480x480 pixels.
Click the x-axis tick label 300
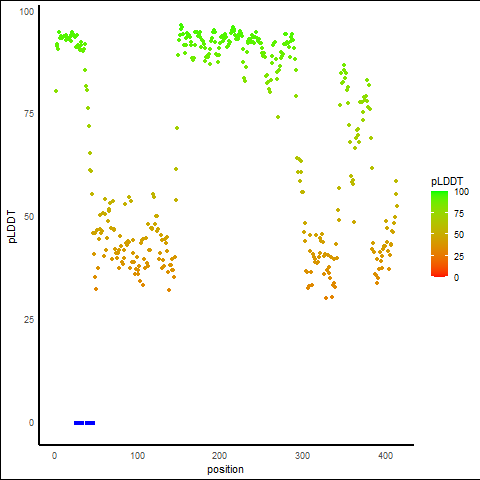(x=302, y=456)
